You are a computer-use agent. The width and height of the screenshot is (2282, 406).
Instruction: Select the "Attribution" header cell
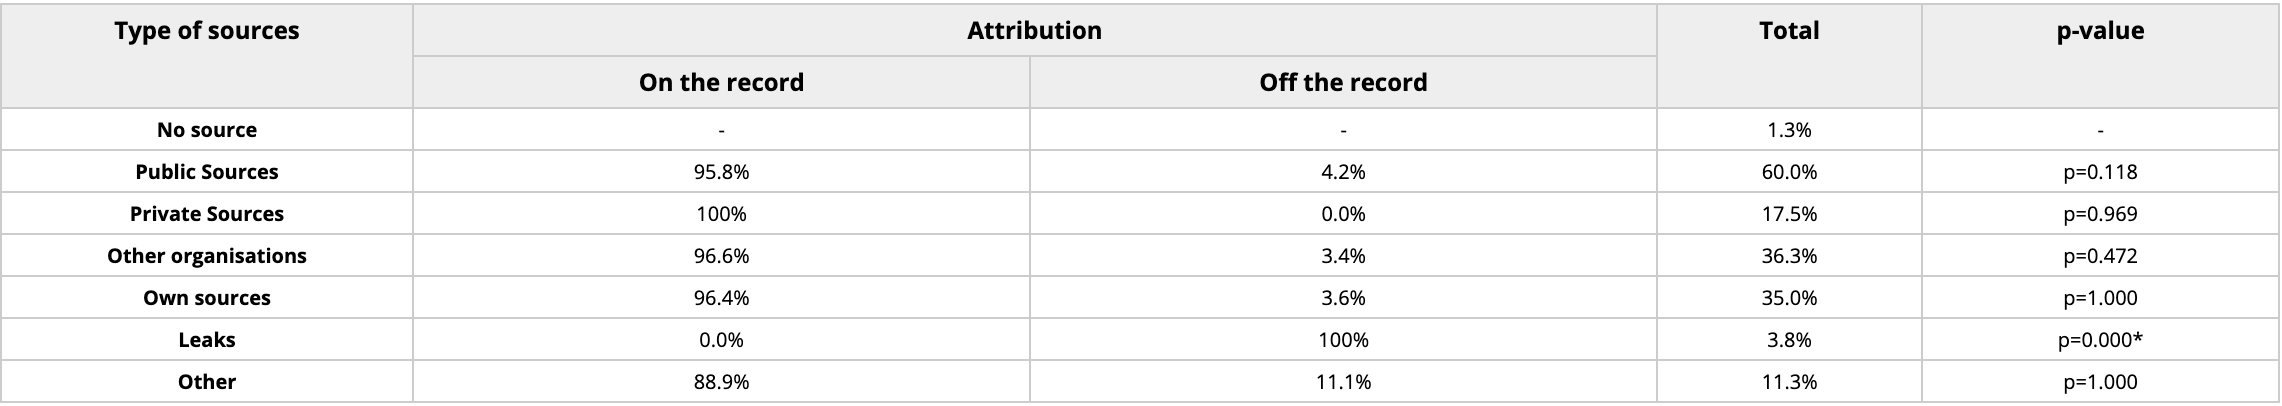(x=1034, y=31)
